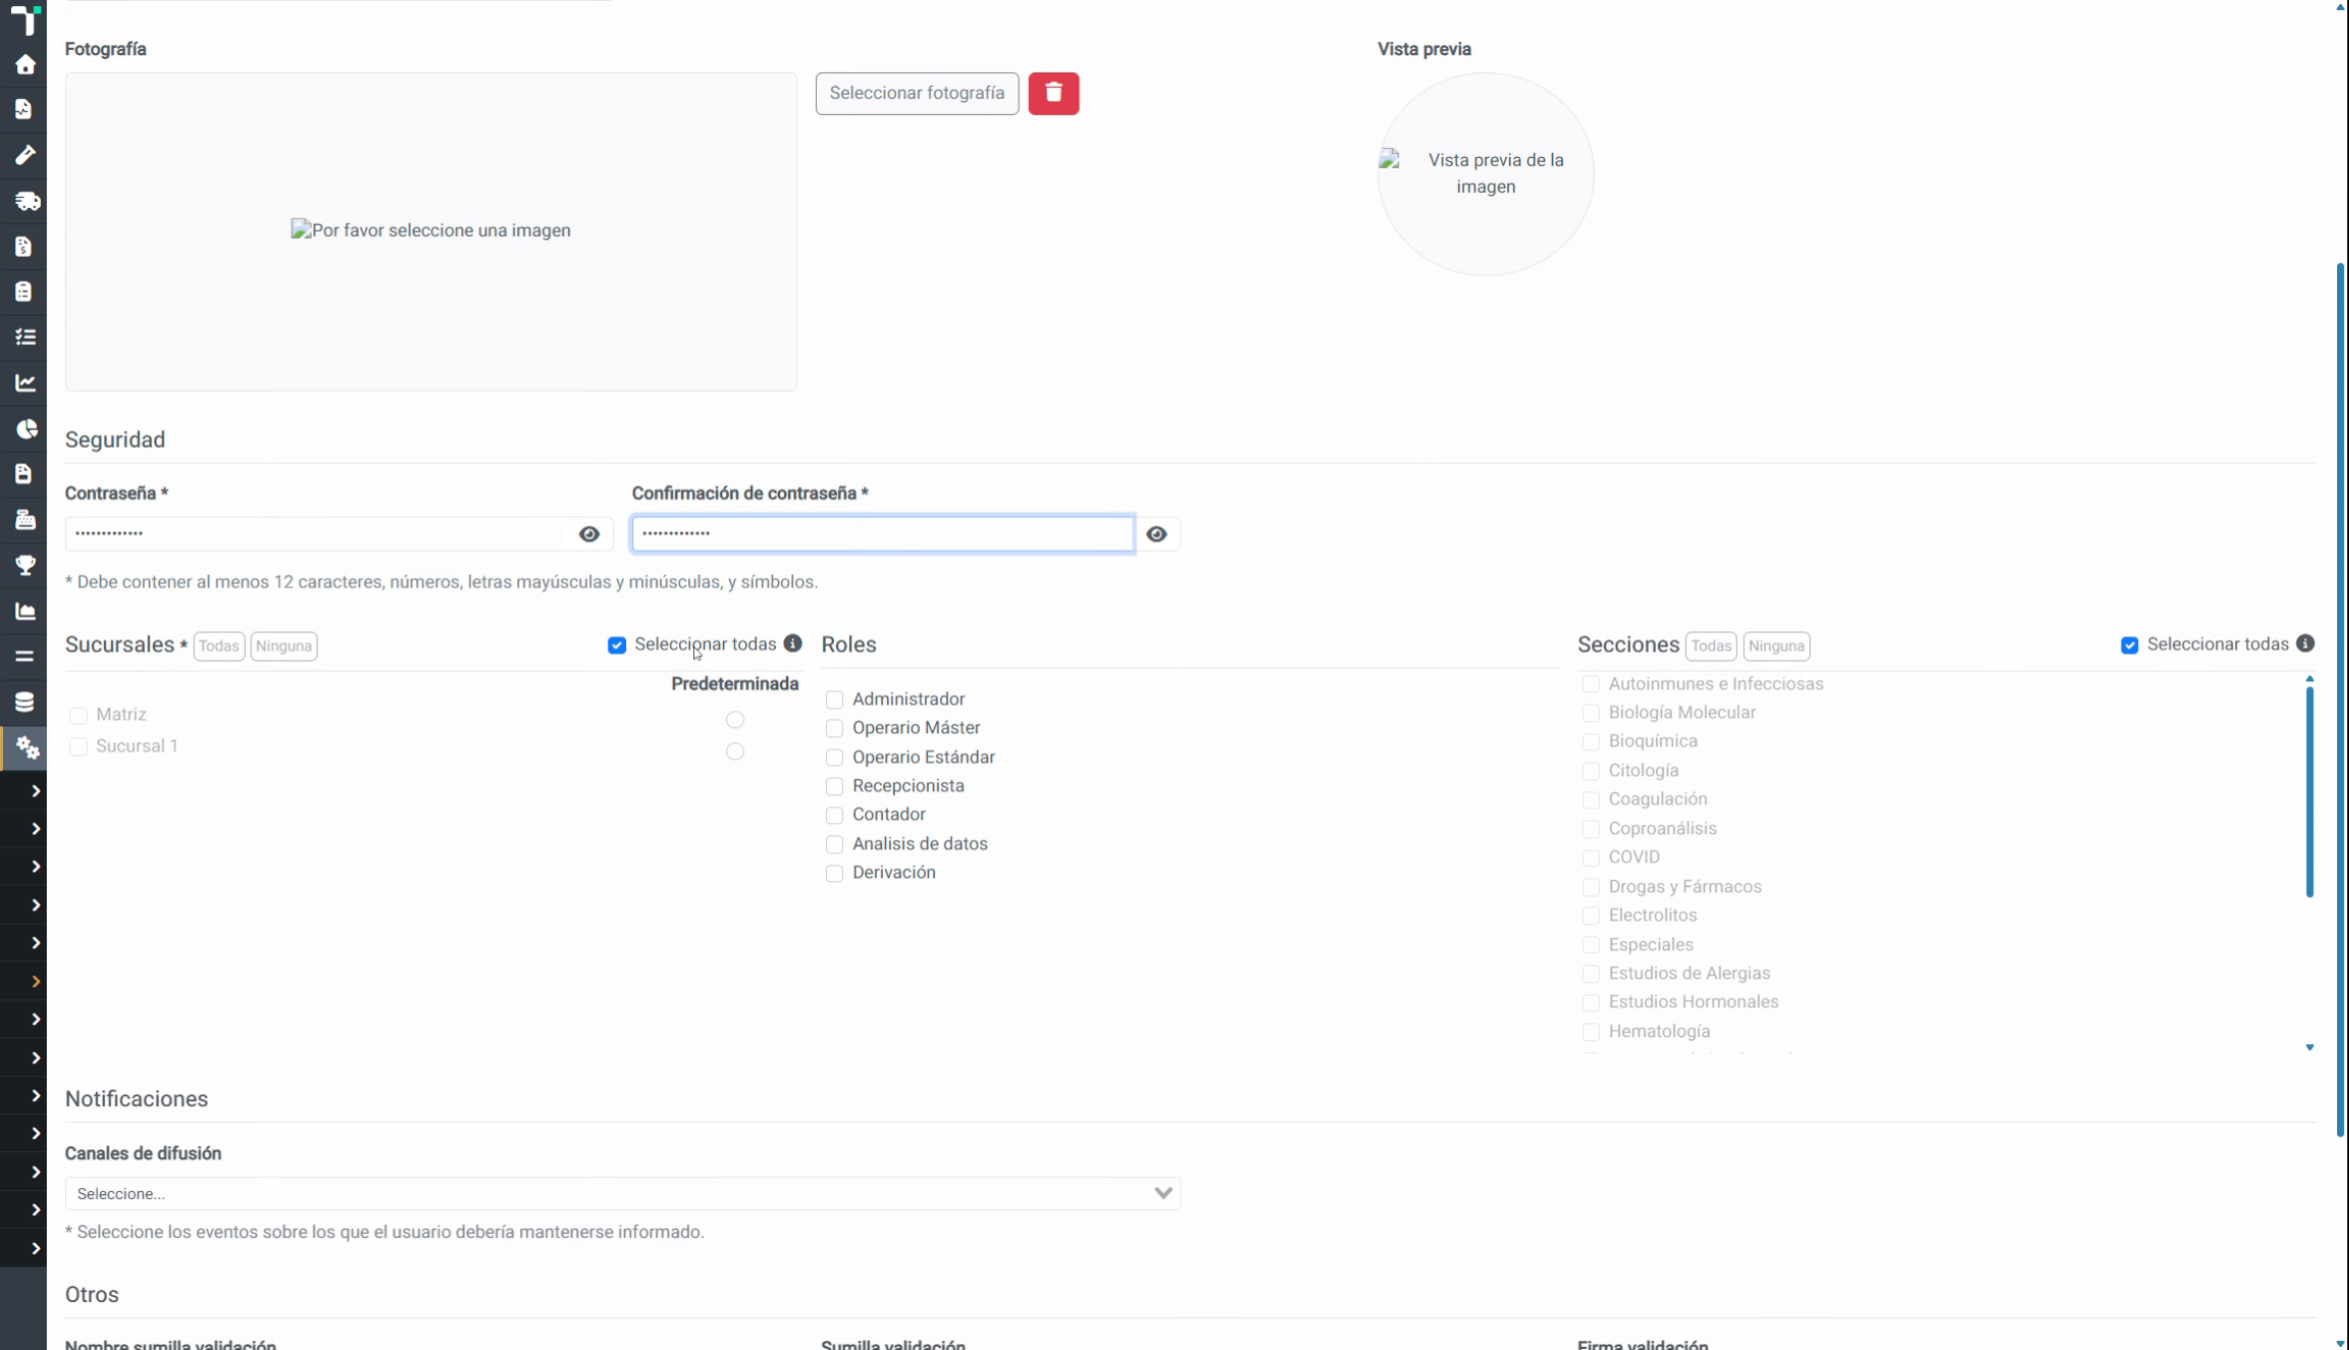Viewport: 2349px width, 1350px height.
Task: Open the cash register icon in sidebar
Action: click(25, 519)
